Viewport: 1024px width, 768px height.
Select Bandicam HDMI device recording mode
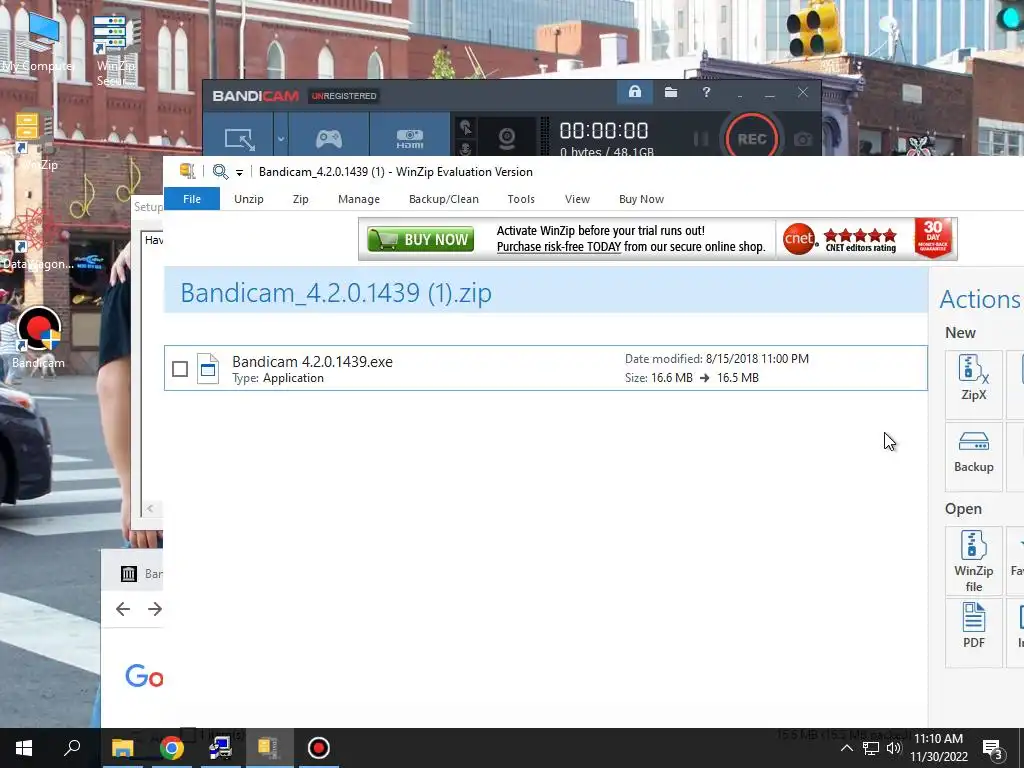(409, 138)
